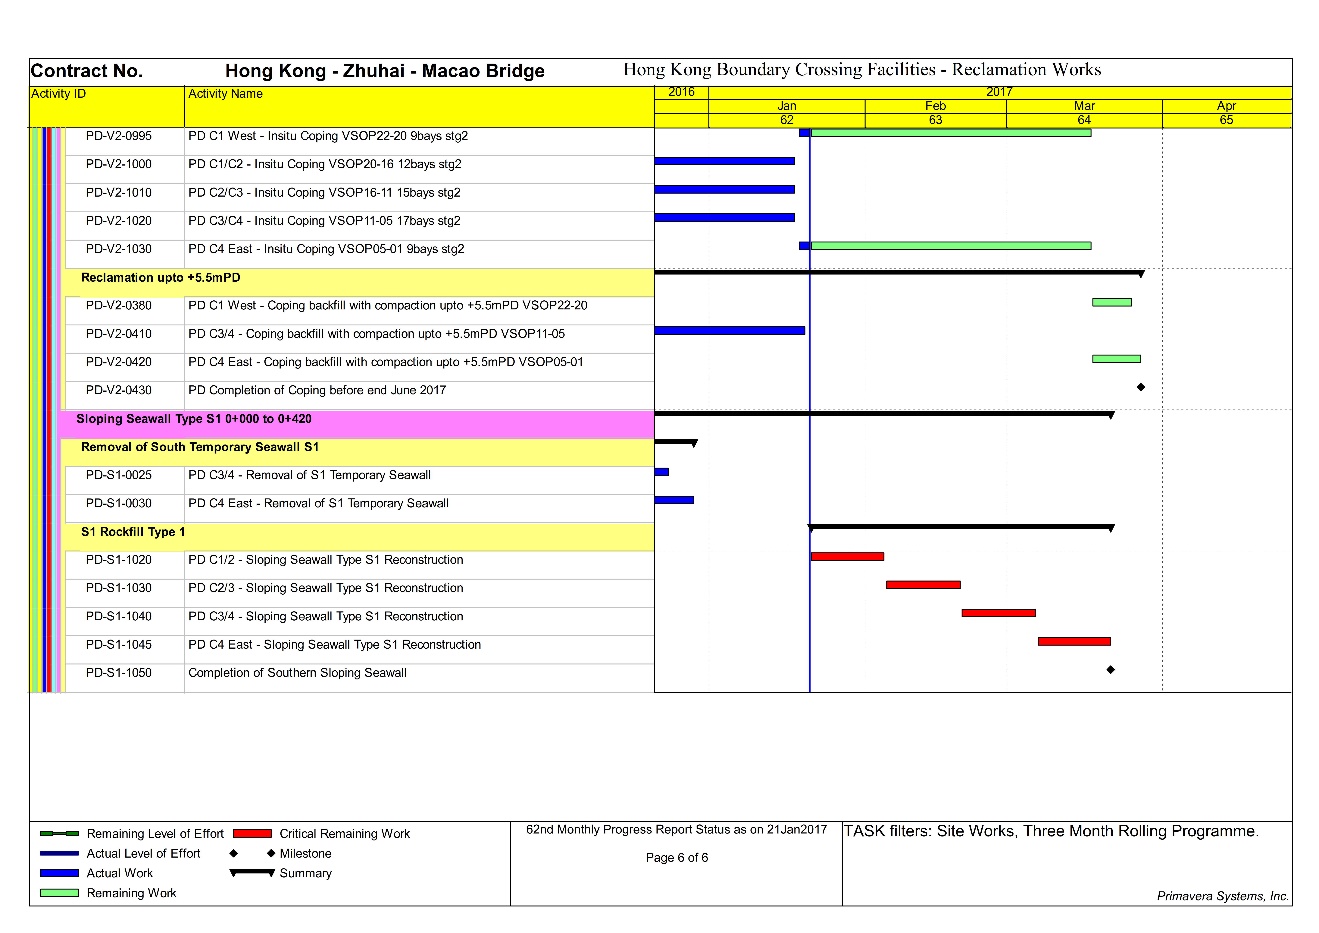Click PD Completion of Coping before end June 2017
Image resolution: width=1319 pixels, height=933 pixels.
(x=317, y=390)
